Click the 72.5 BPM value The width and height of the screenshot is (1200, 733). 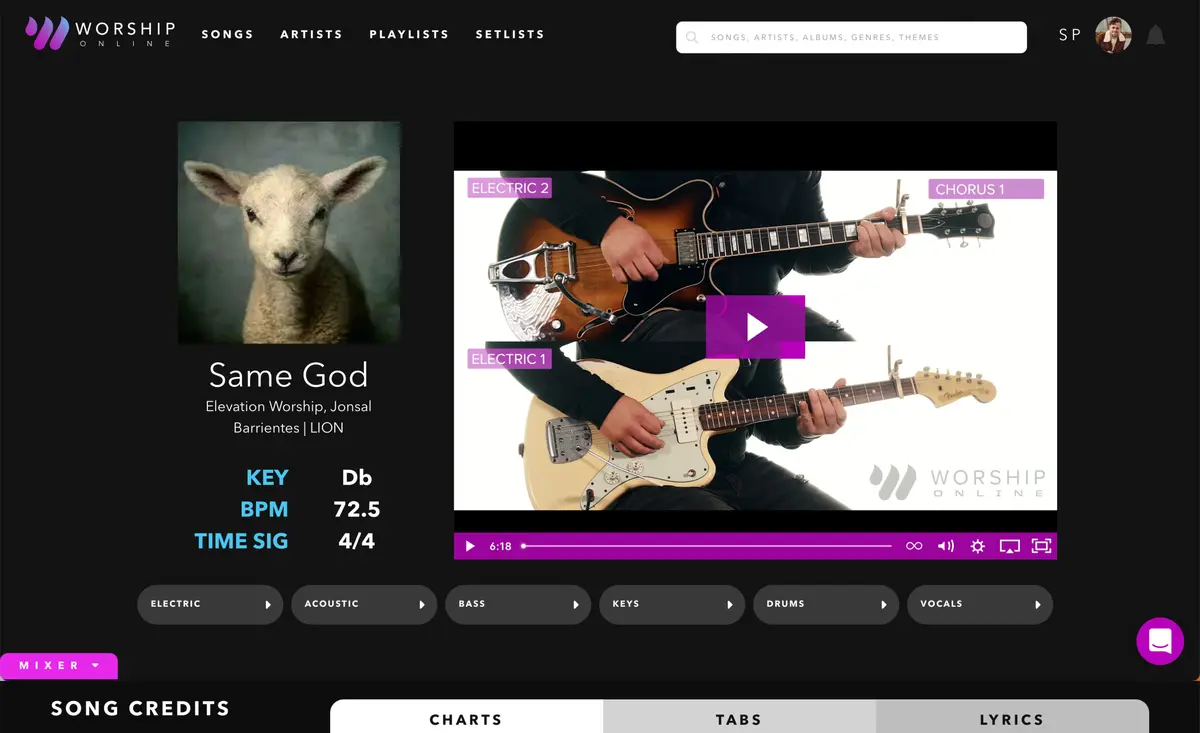(357, 509)
